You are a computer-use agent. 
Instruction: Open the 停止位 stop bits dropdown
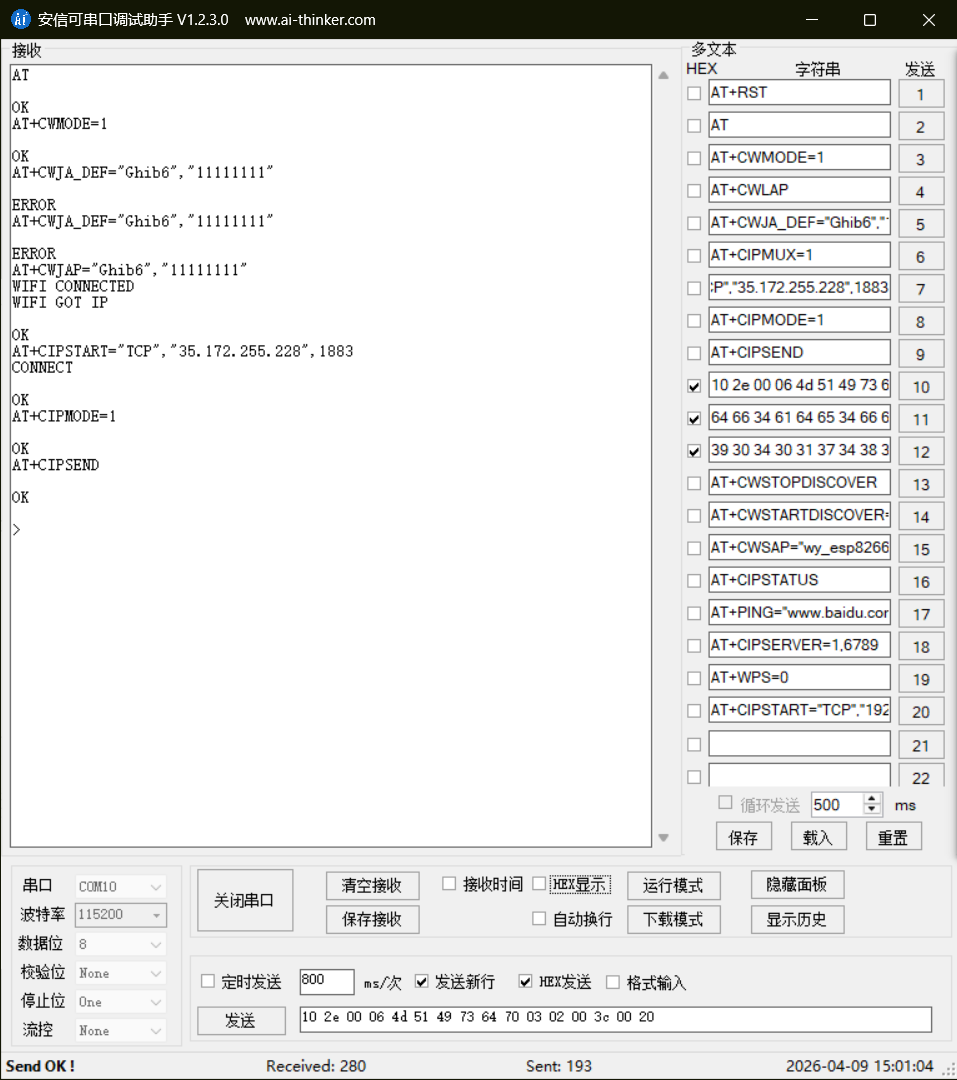(121, 1001)
